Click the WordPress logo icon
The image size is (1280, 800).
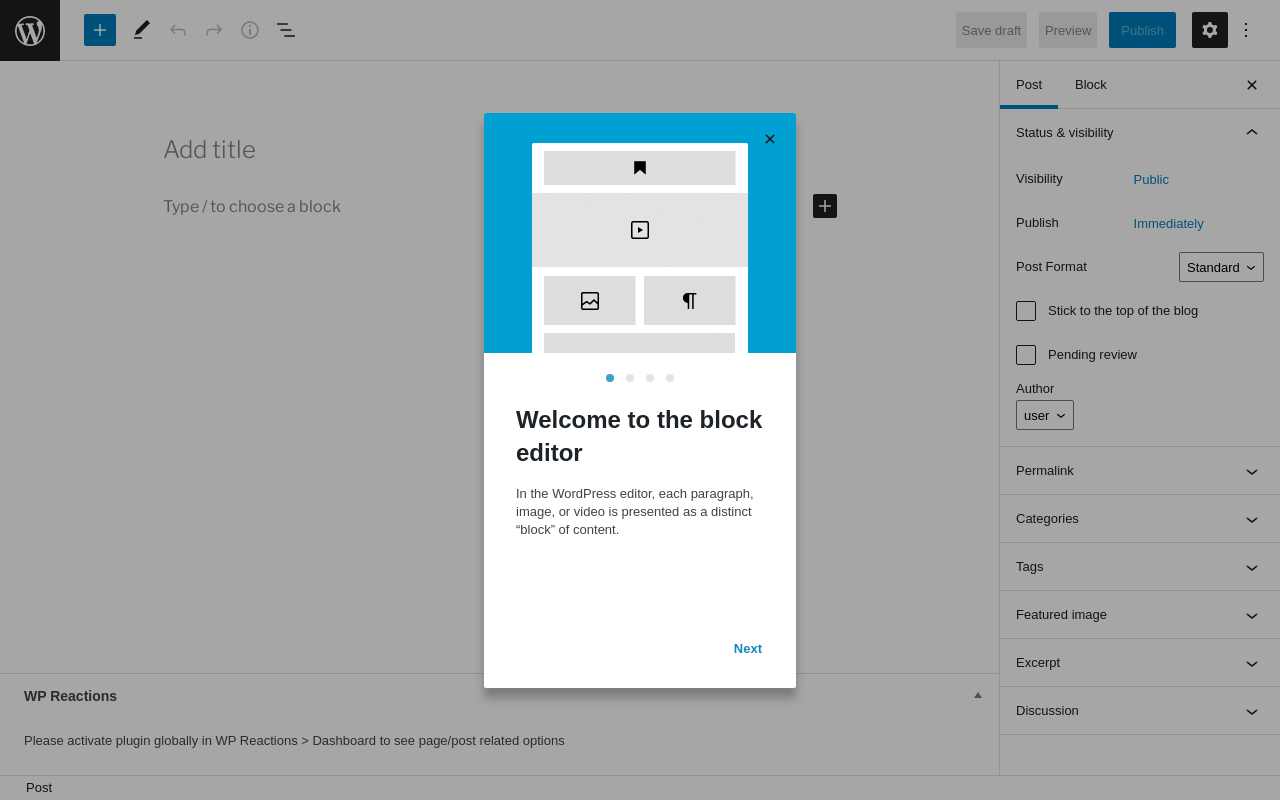tap(30, 30)
